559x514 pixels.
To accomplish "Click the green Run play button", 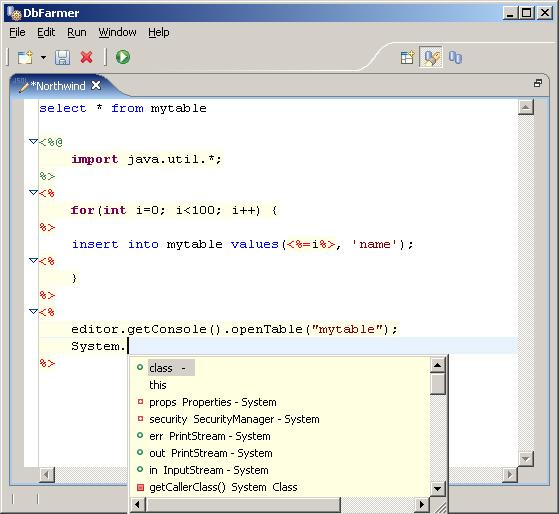I will point(123,57).
